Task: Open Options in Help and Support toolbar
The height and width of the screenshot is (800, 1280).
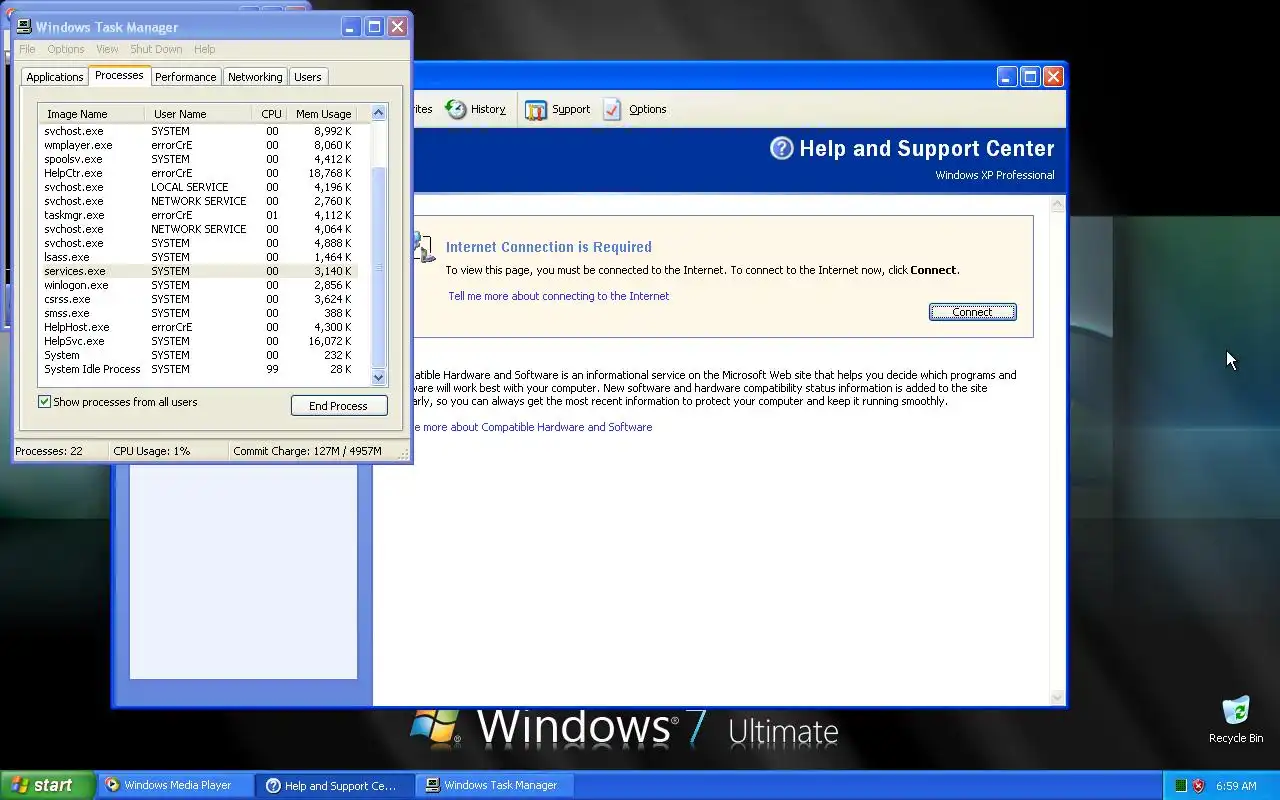Action: tap(635, 109)
